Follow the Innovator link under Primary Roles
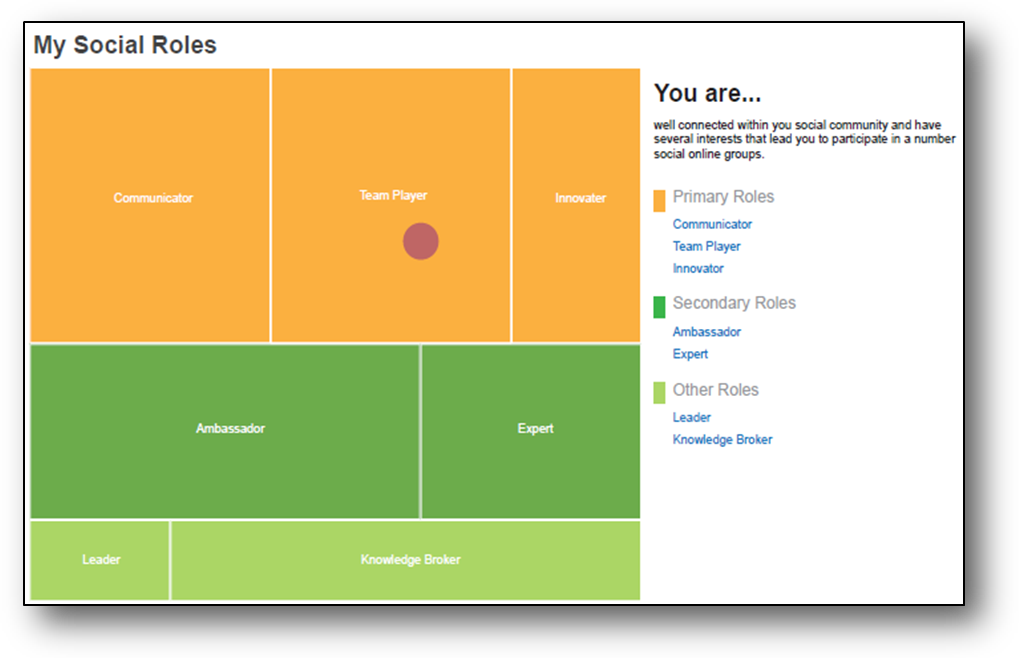This screenshot has width=1019, height=658. coord(698,269)
